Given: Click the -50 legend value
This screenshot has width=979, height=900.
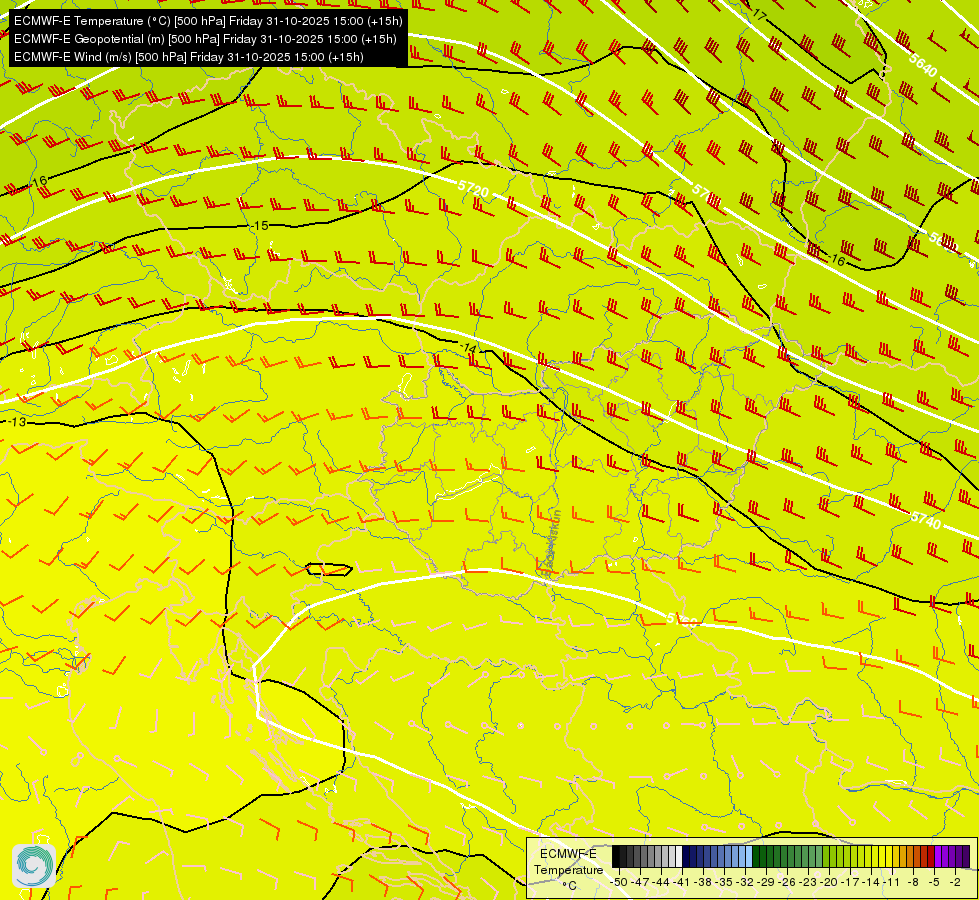Looking at the screenshot, I should pos(619,882).
